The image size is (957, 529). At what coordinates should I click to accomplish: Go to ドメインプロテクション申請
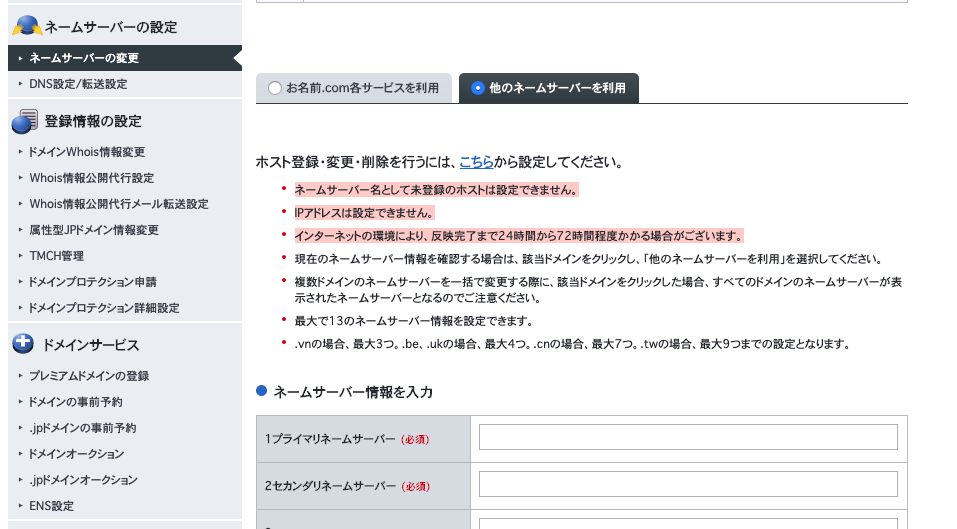pos(93,282)
